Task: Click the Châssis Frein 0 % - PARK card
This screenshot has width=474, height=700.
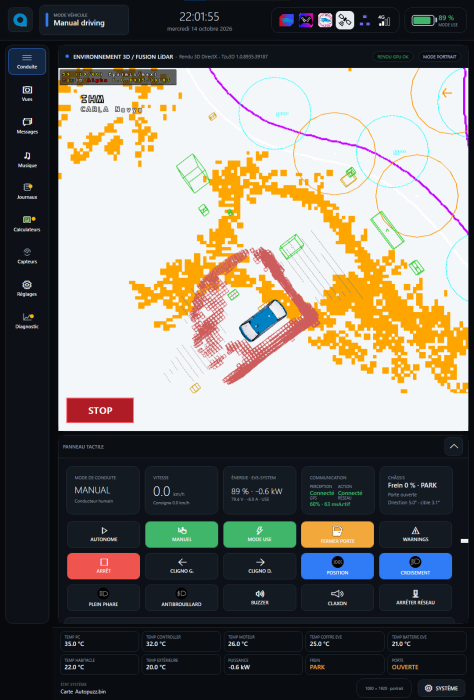Action: (x=416, y=490)
